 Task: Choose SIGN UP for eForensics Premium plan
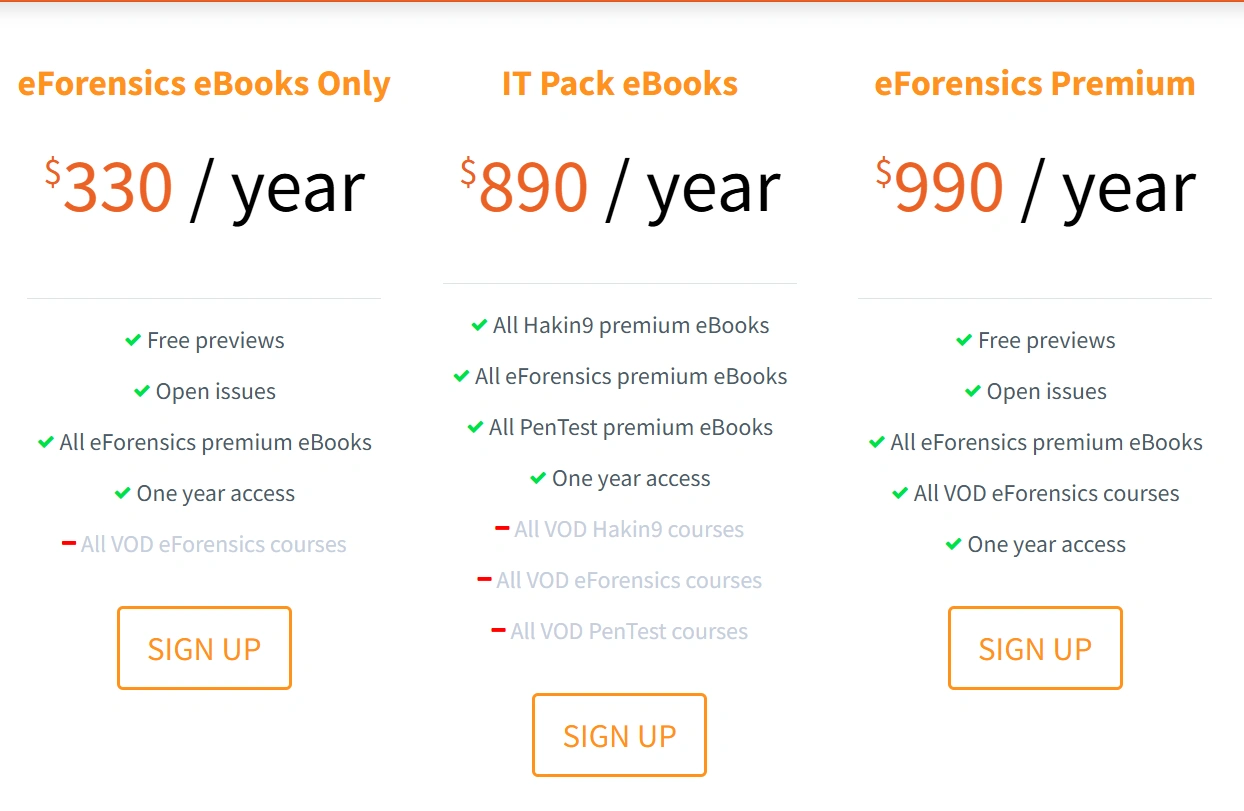point(1035,648)
